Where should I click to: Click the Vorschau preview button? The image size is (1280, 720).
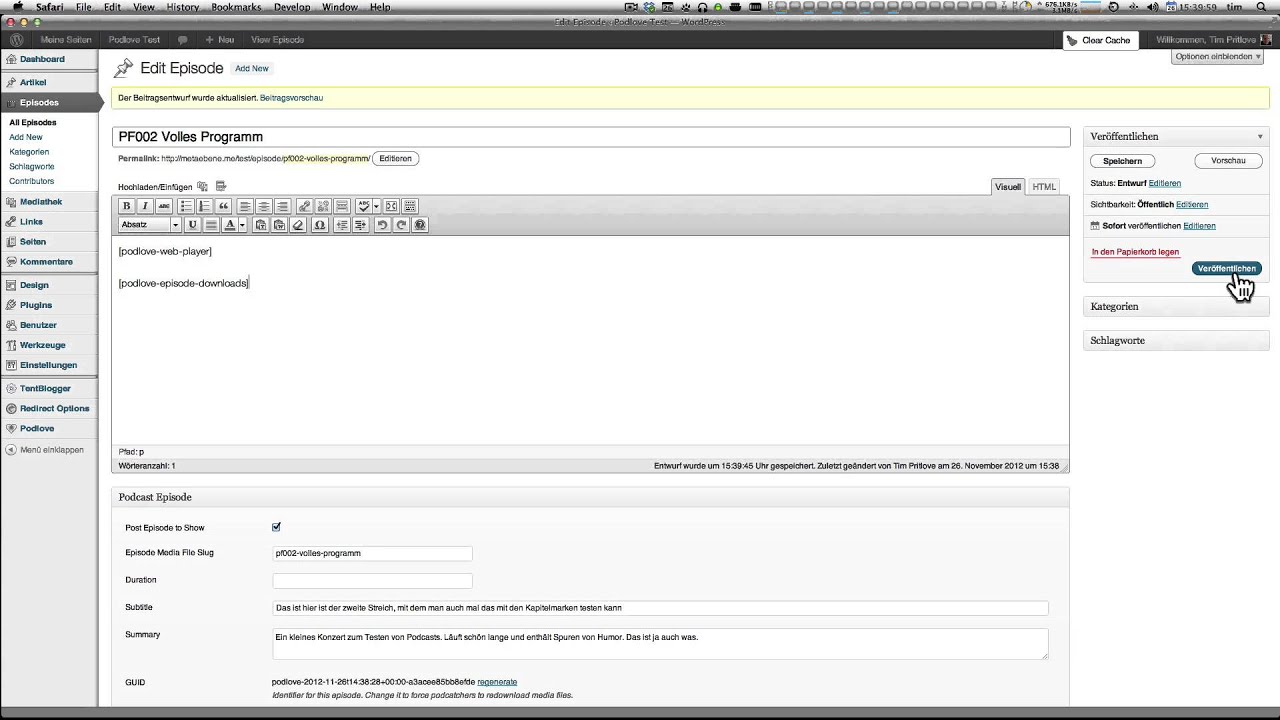(x=1228, y=161)
